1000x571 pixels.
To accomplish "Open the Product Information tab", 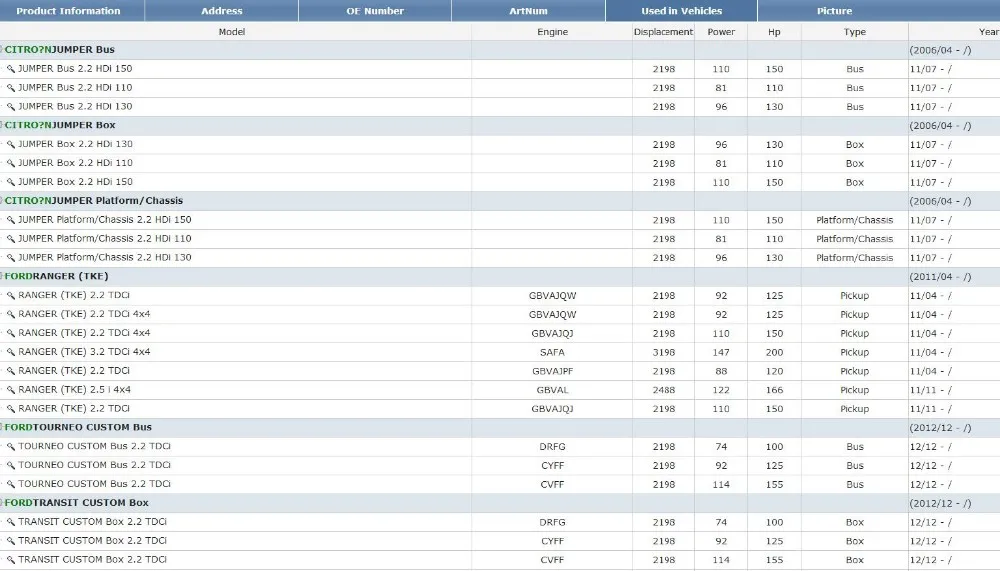I will pyautogui.click(x=68, y=11).
